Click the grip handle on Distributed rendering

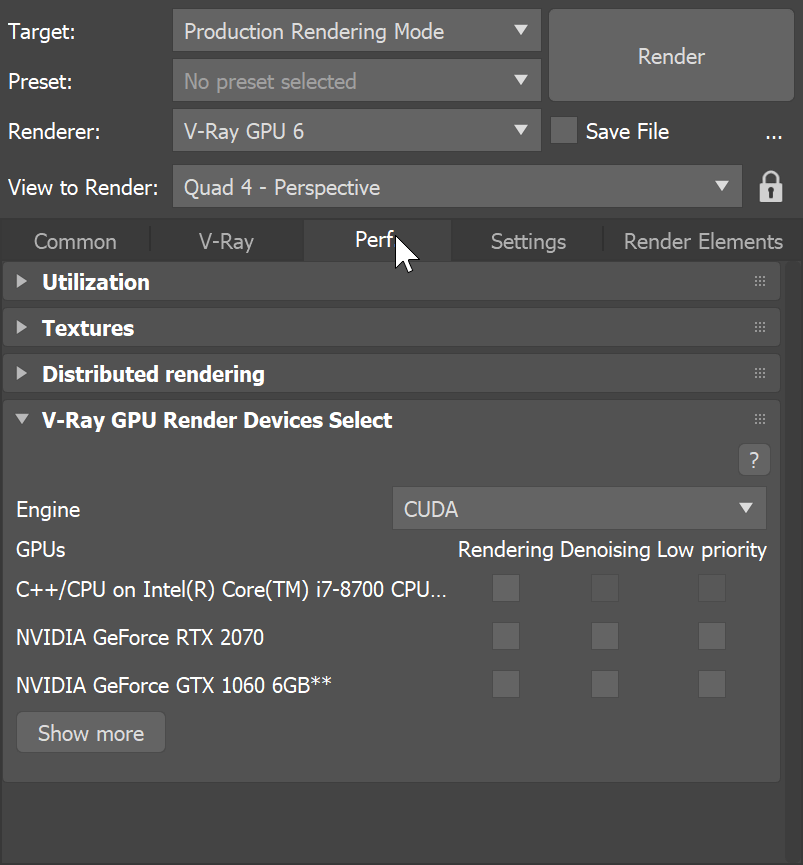pyautogui.click(x=759, y=373)
